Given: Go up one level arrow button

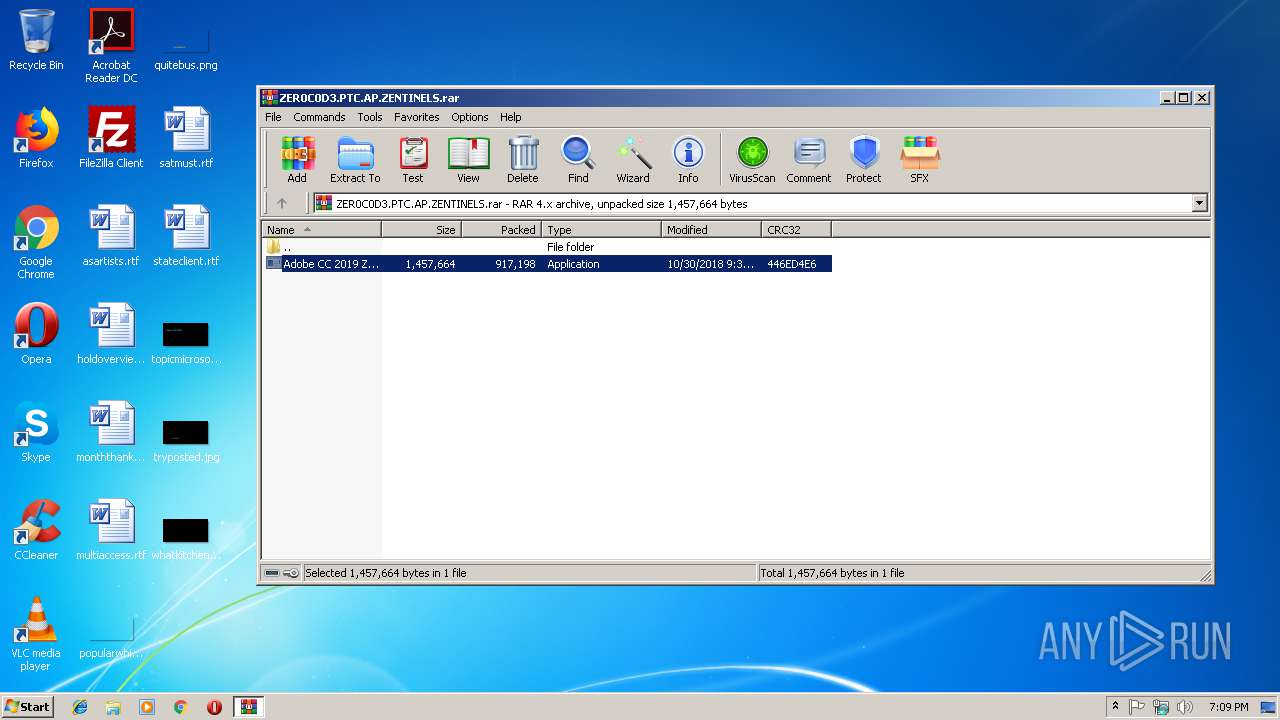Looking at the screenshot, I should point(282,203).
